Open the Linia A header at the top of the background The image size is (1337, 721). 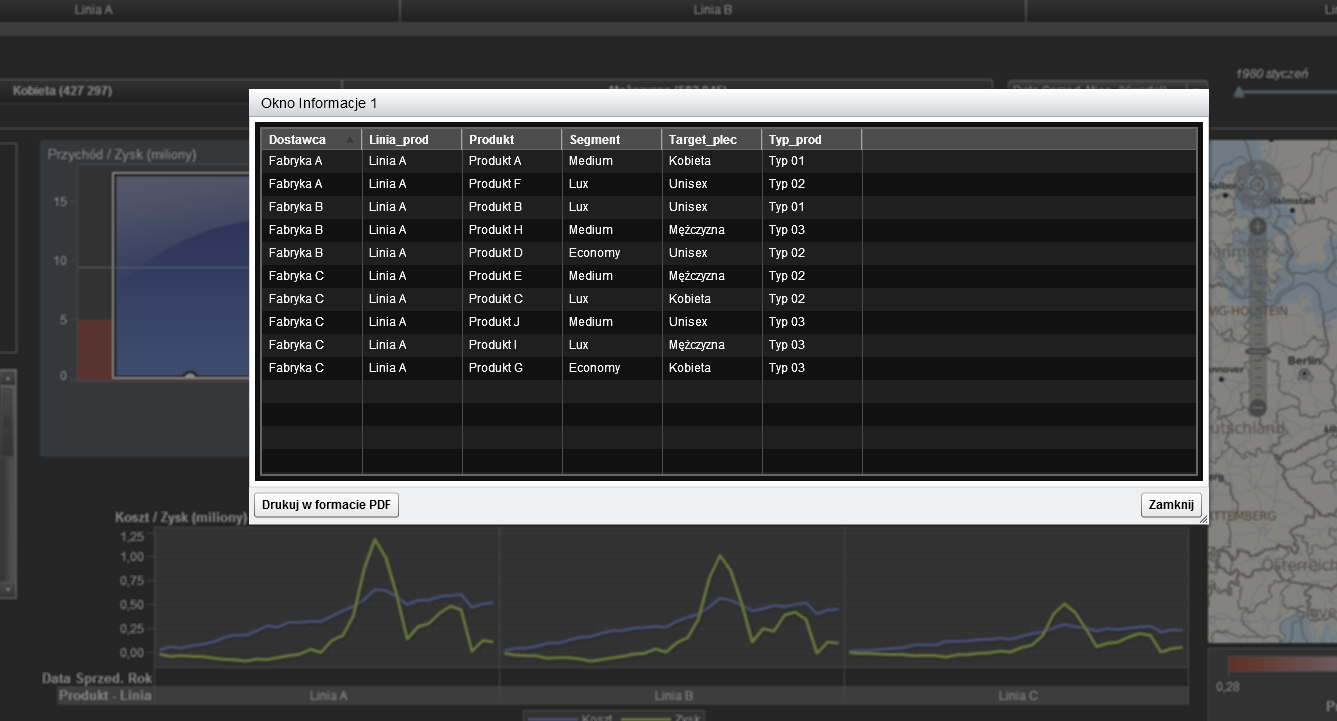click(94, 10)
